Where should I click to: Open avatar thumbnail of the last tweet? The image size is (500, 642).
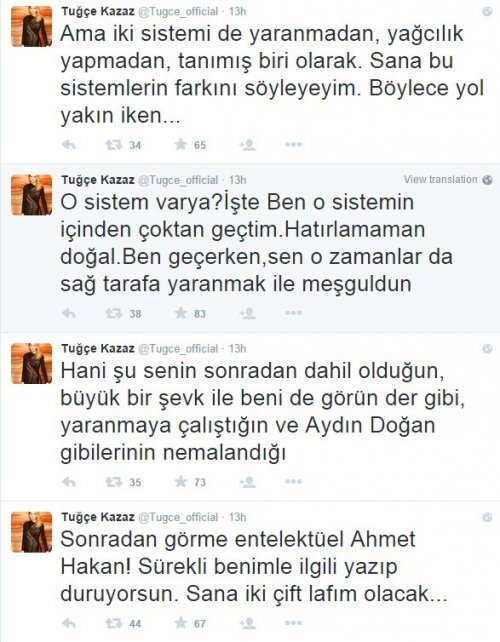[32, 532]
